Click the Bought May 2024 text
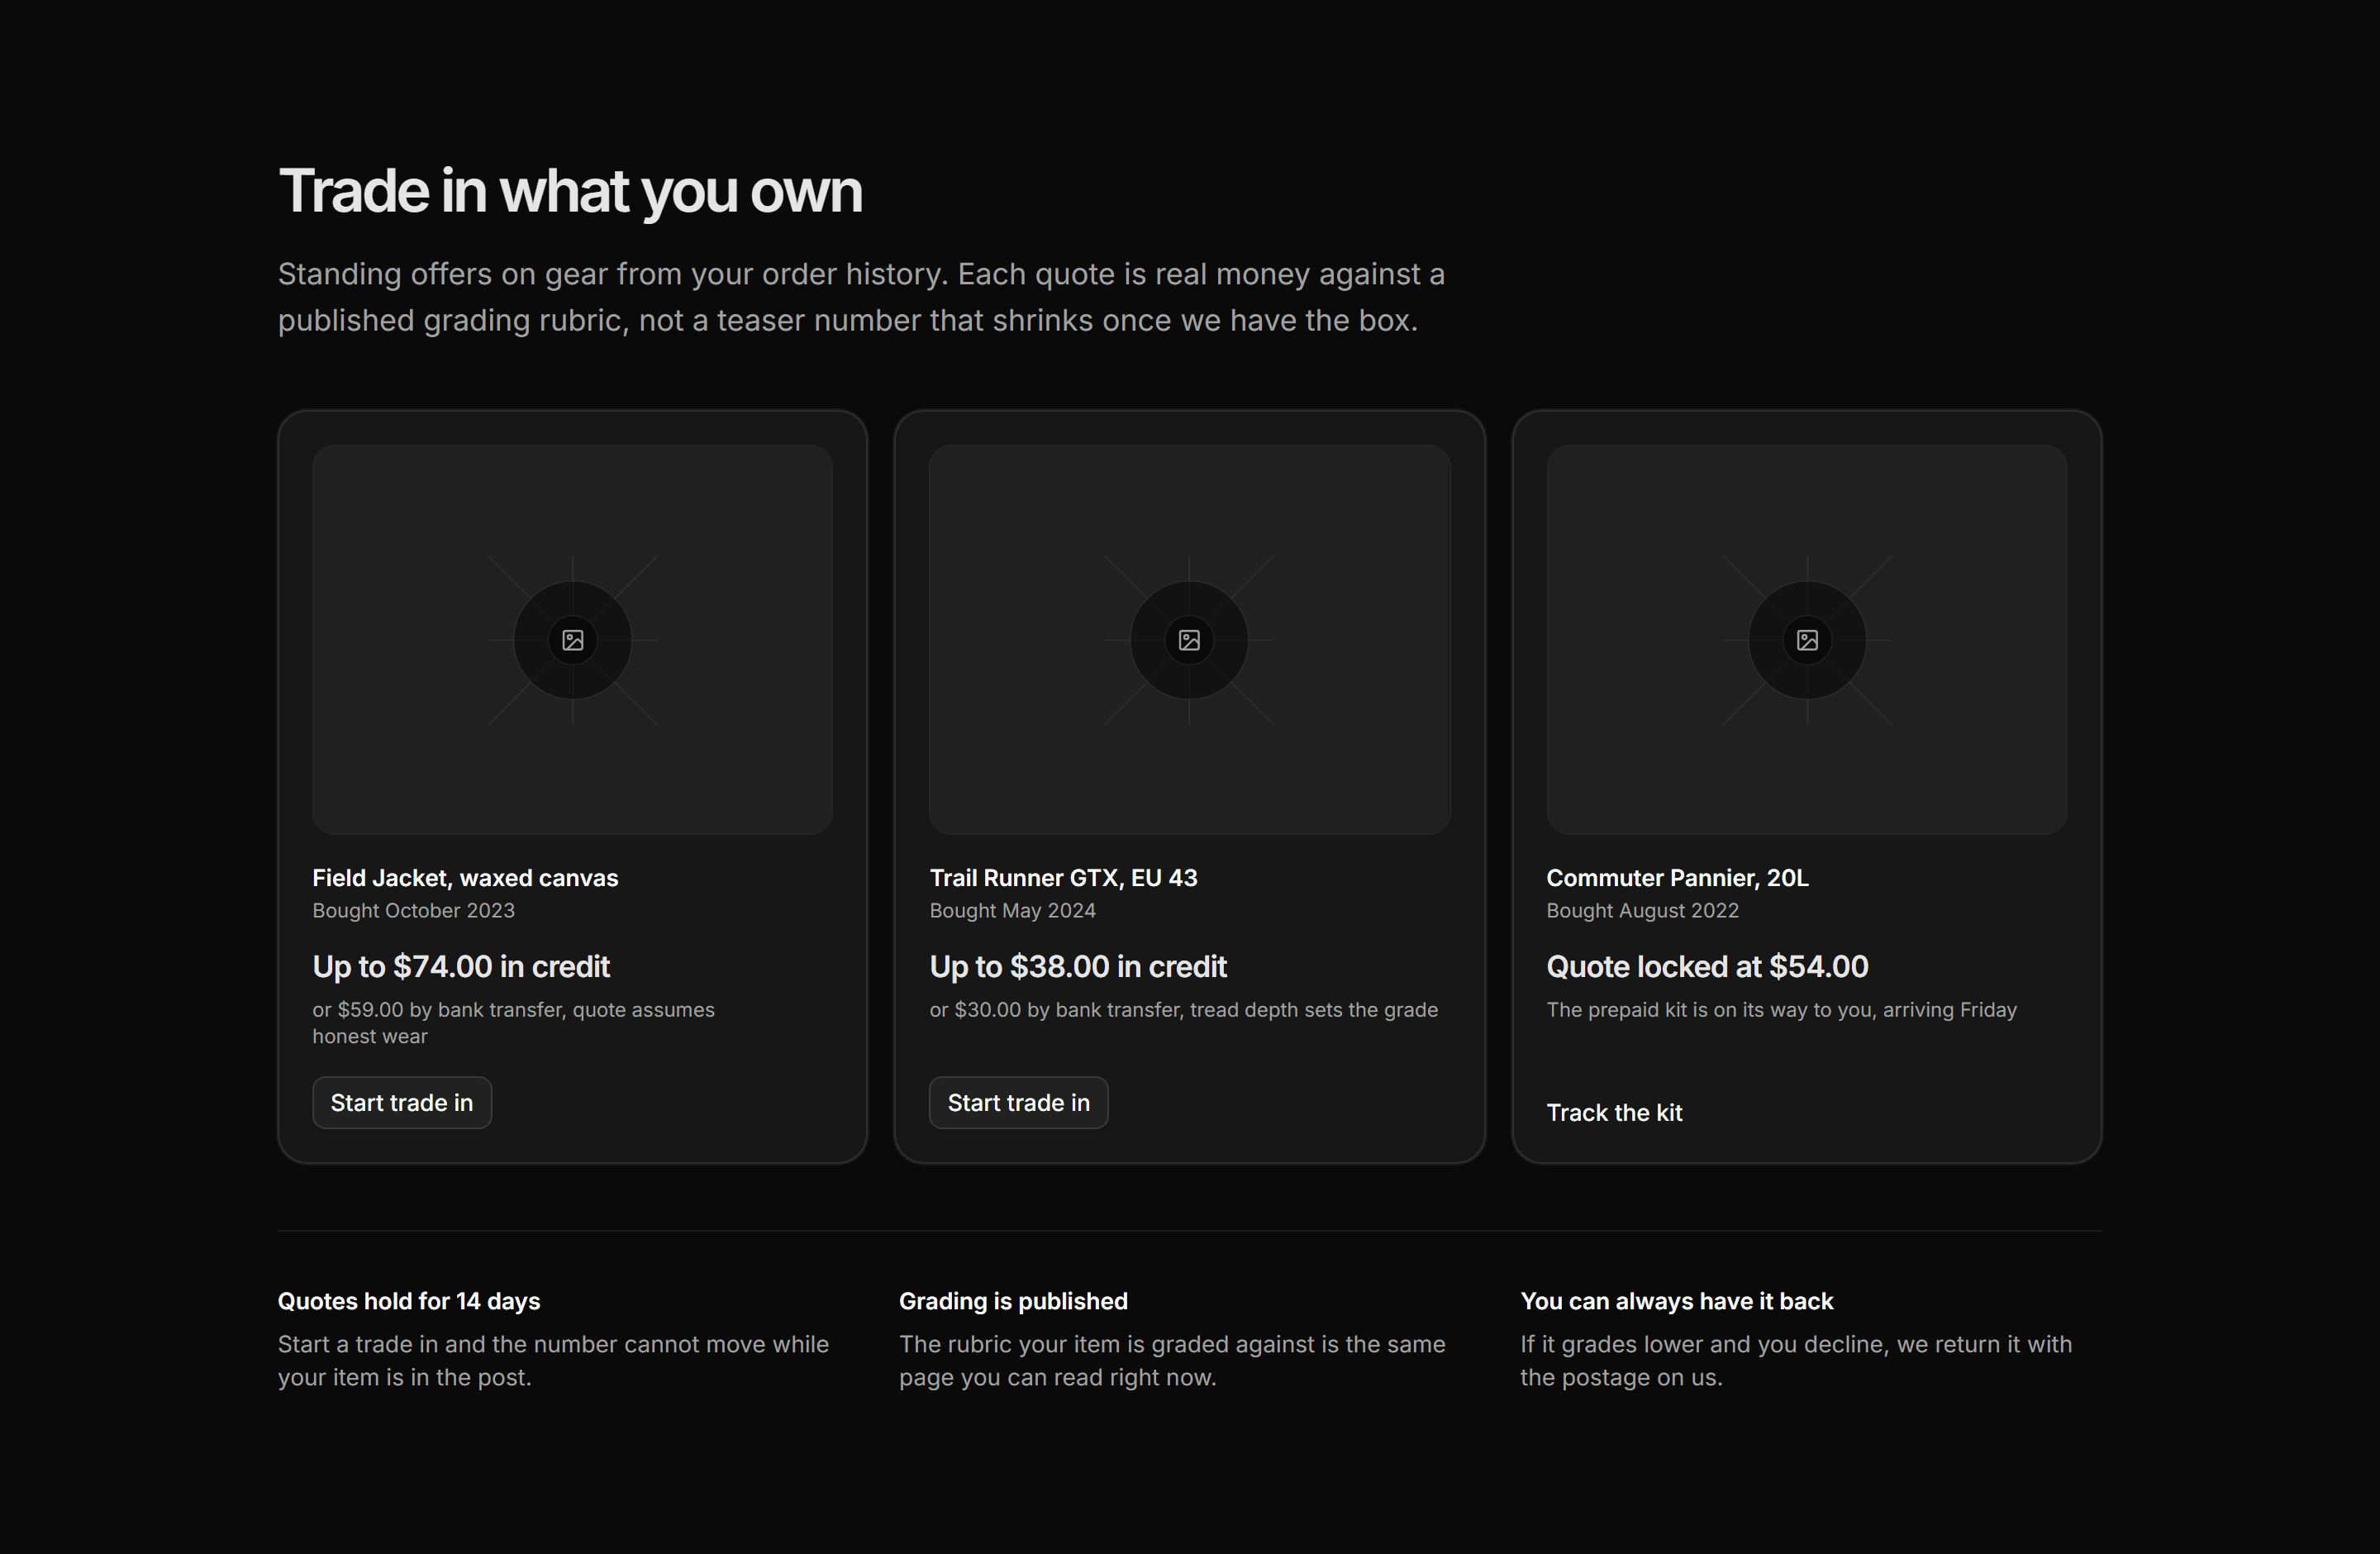2380x1554 pixels. pos(1012,910)
